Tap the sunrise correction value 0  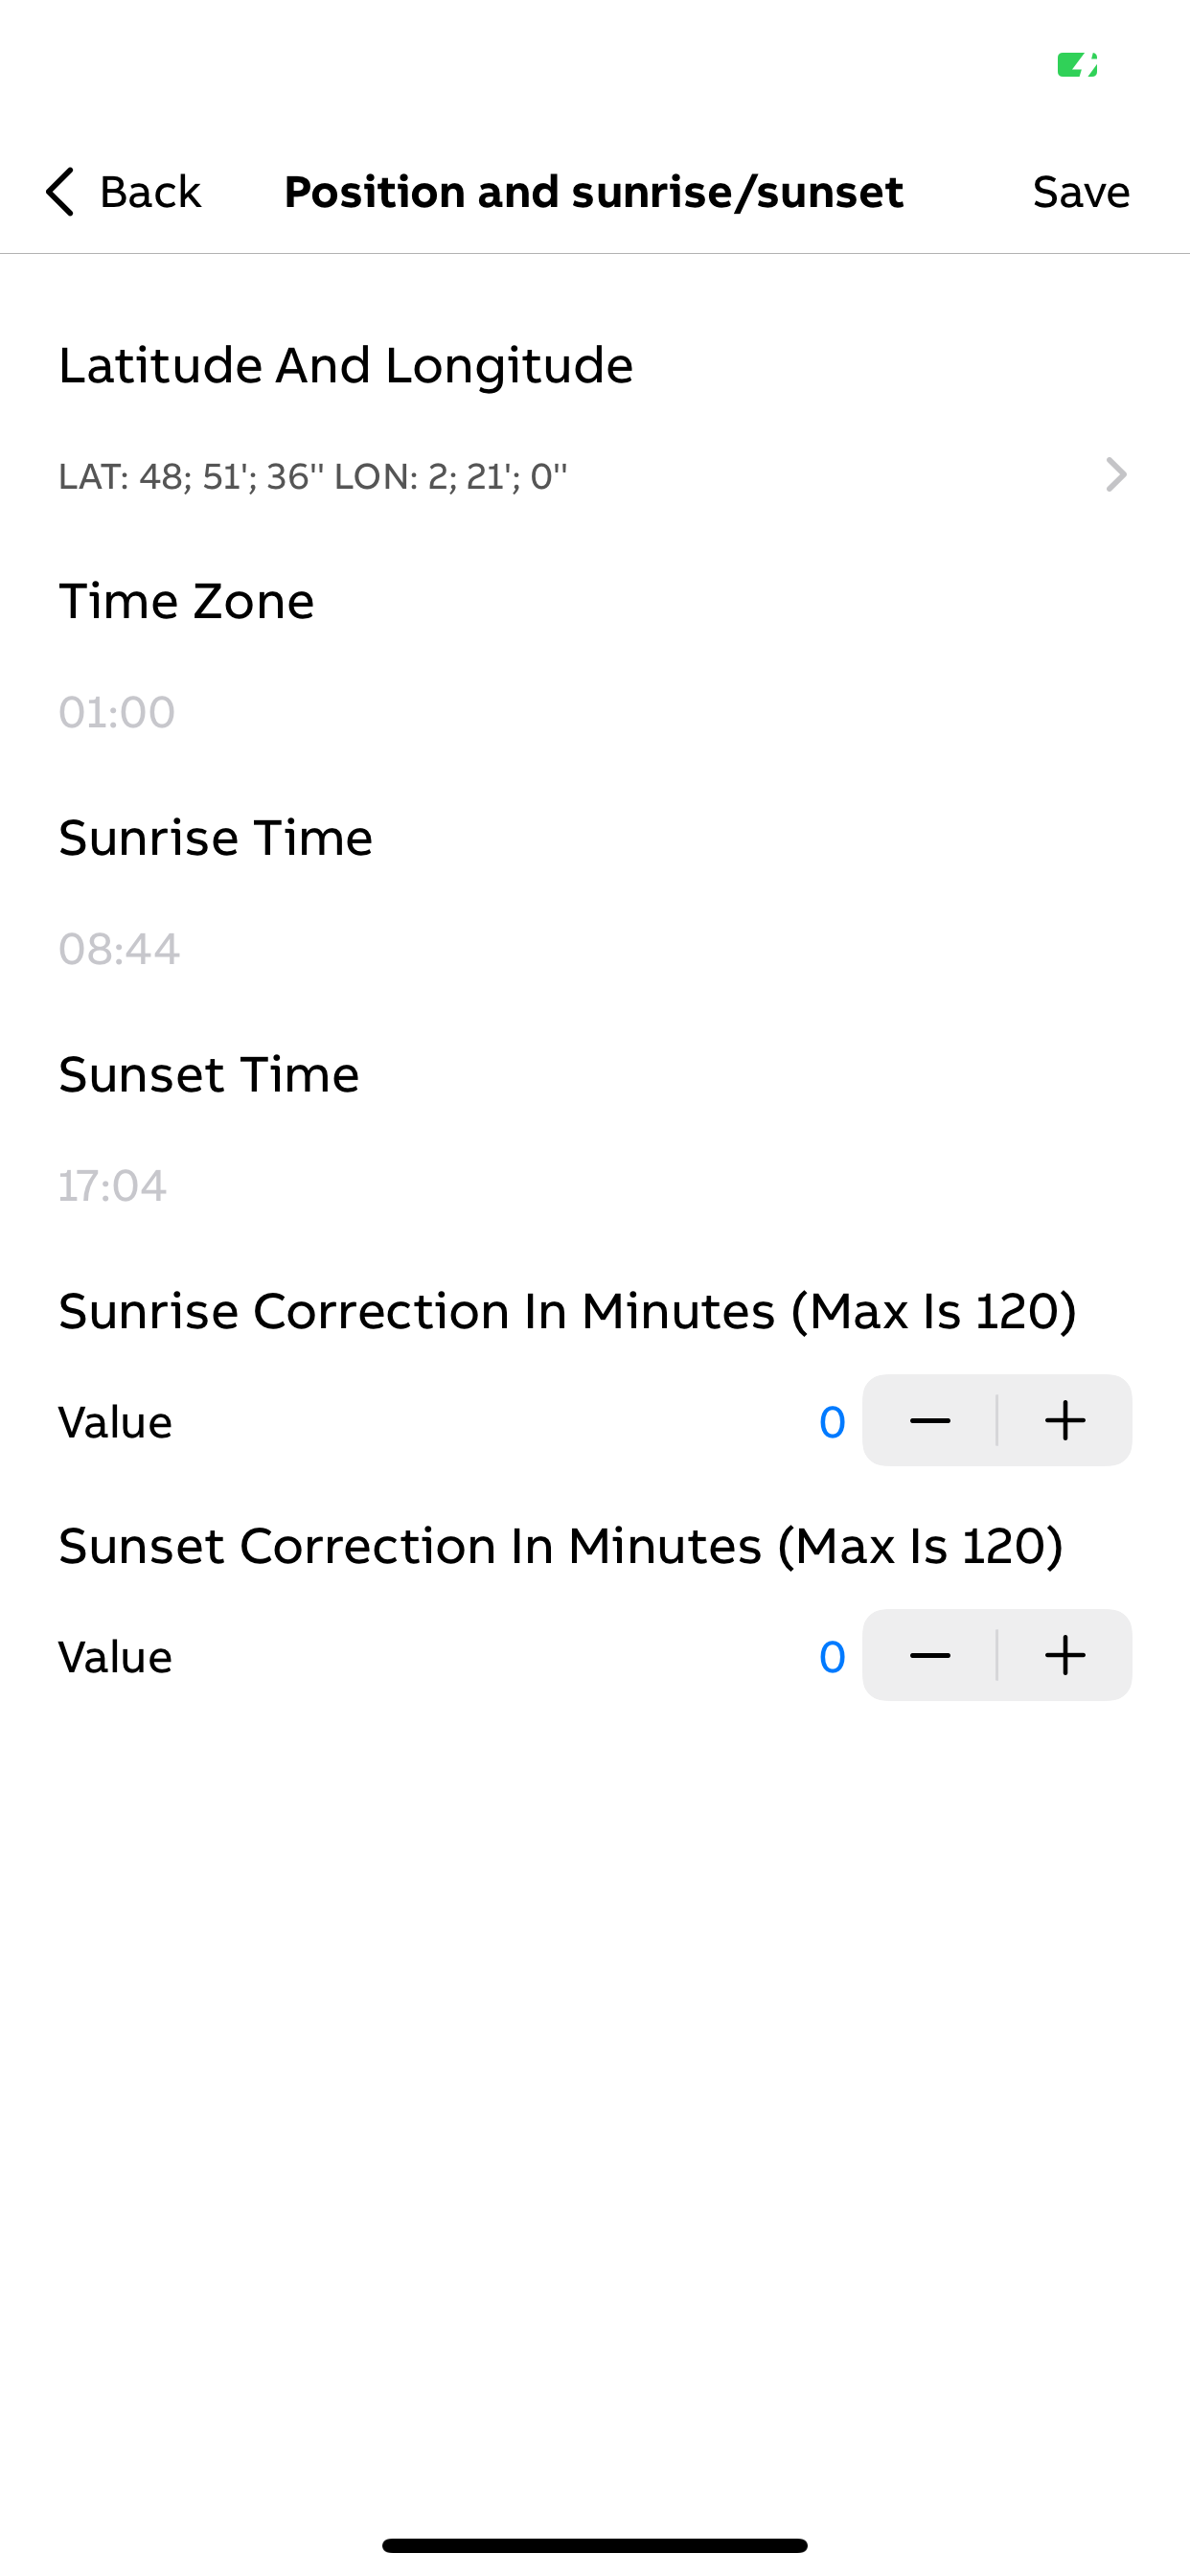(832, 1422)
